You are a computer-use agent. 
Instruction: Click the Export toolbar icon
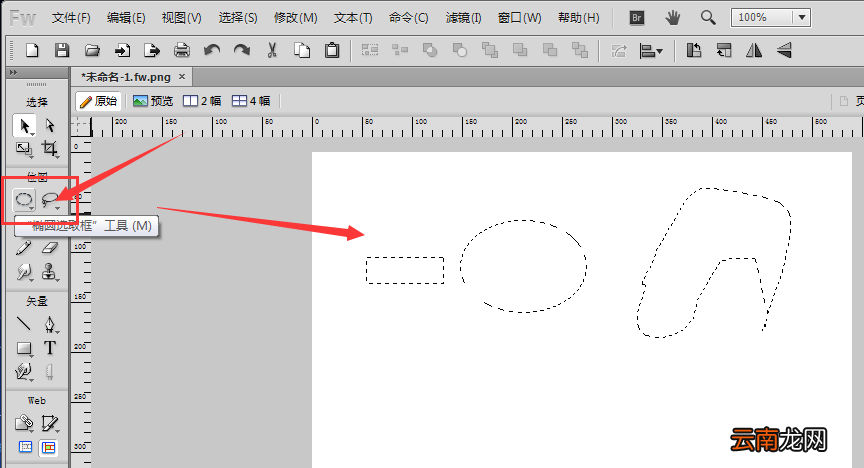152,51
